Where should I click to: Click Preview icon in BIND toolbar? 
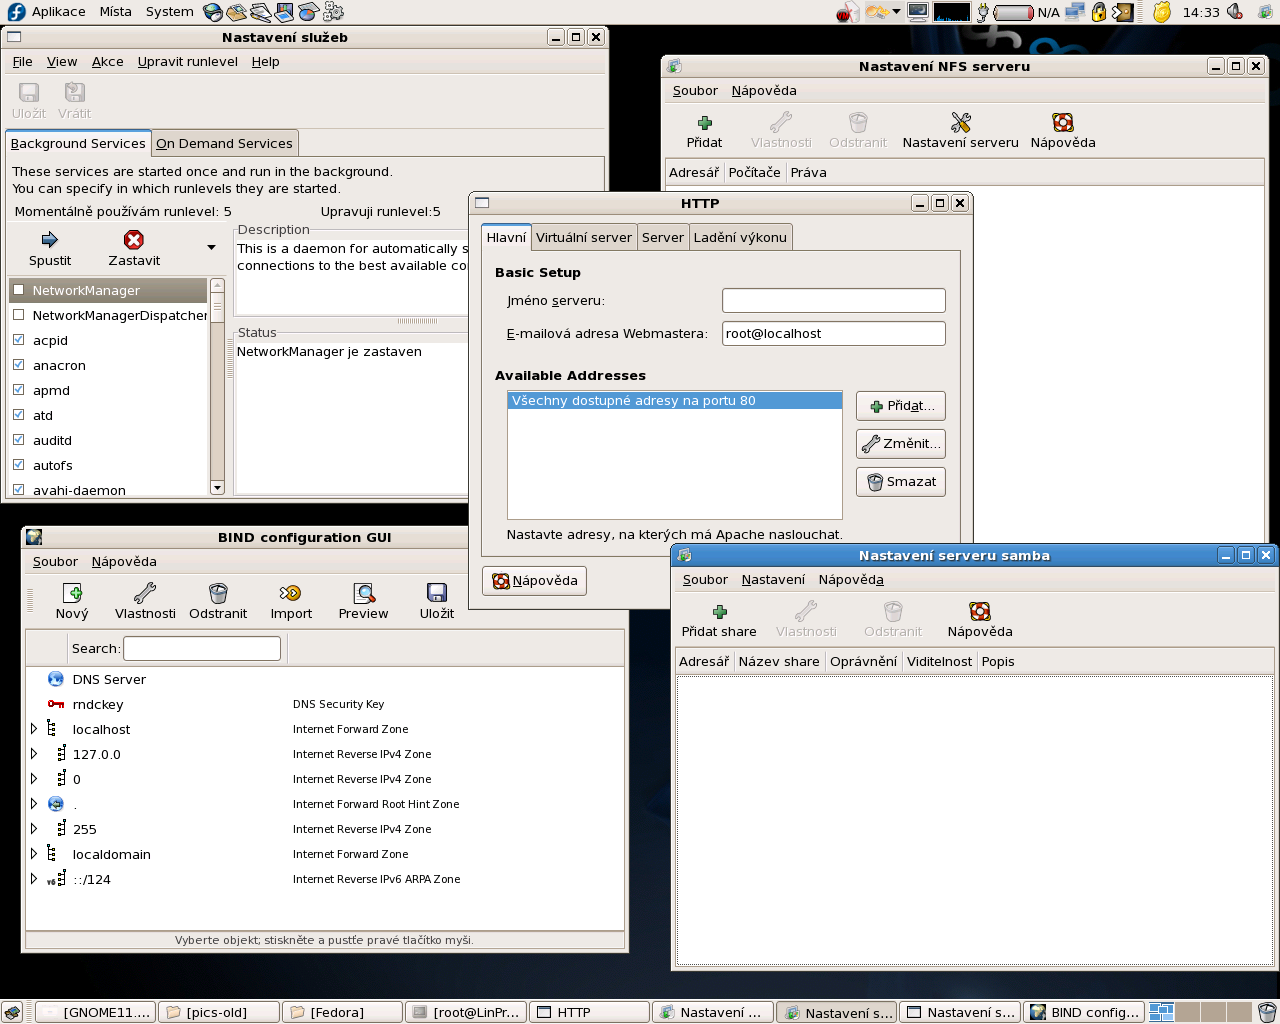coord(364,593)
